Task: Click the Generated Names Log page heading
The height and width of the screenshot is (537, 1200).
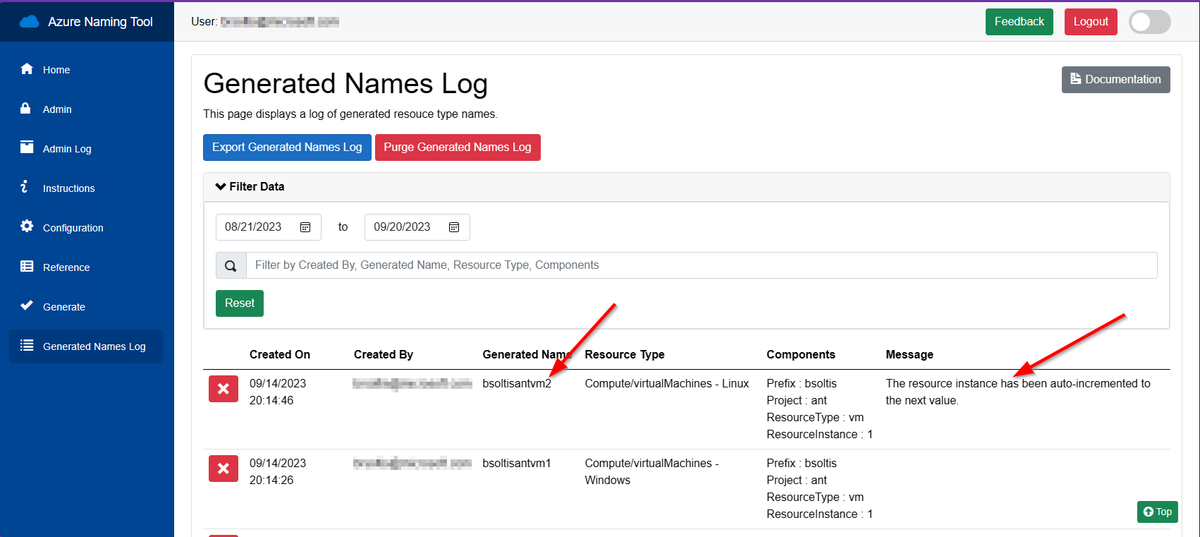Action: pyautogui.click(x=346, y=83)
